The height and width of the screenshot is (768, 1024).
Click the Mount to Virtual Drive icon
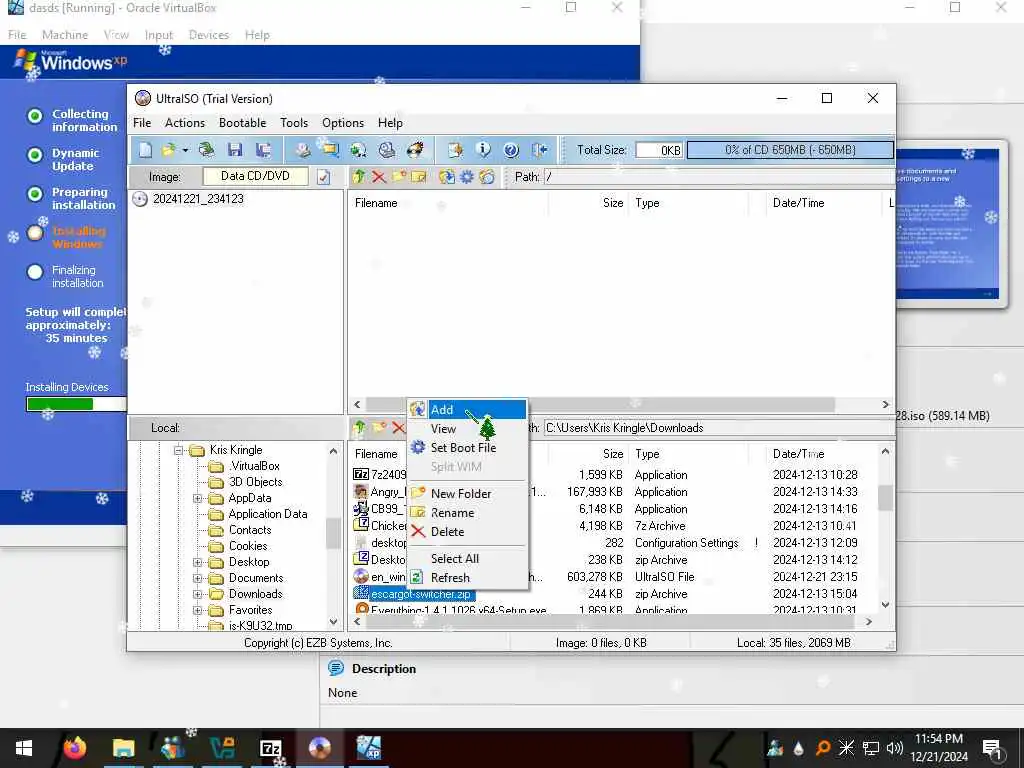coord(387,150)
